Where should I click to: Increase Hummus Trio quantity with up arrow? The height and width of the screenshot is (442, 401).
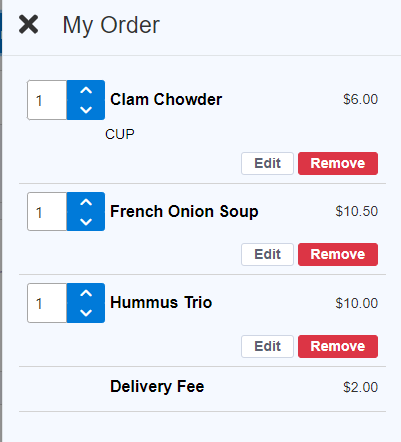(86, 293)
